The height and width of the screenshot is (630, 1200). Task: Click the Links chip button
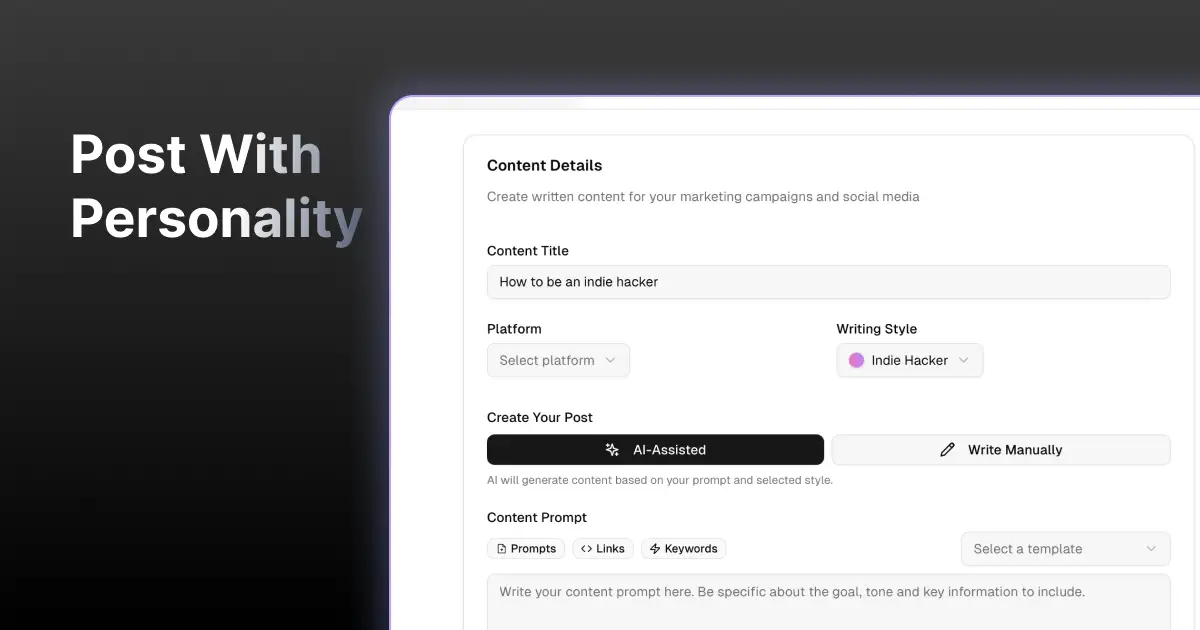point(602,549)
